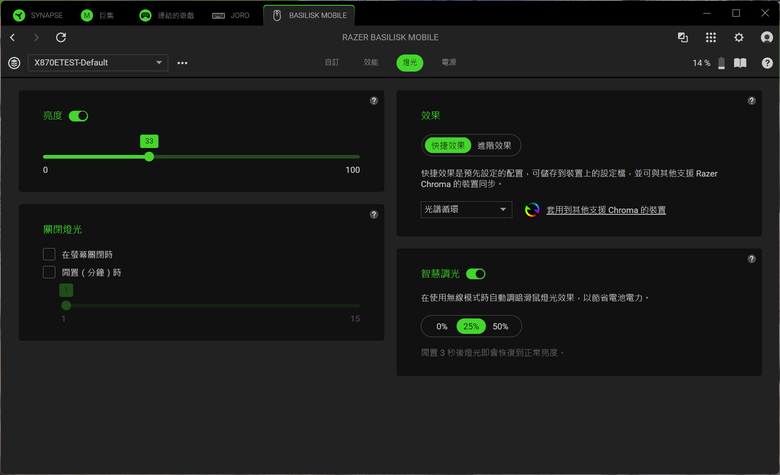Go forward with the right arrow
Image resolution: width=780 pixels, height=475 pixels.
[36, 37]
